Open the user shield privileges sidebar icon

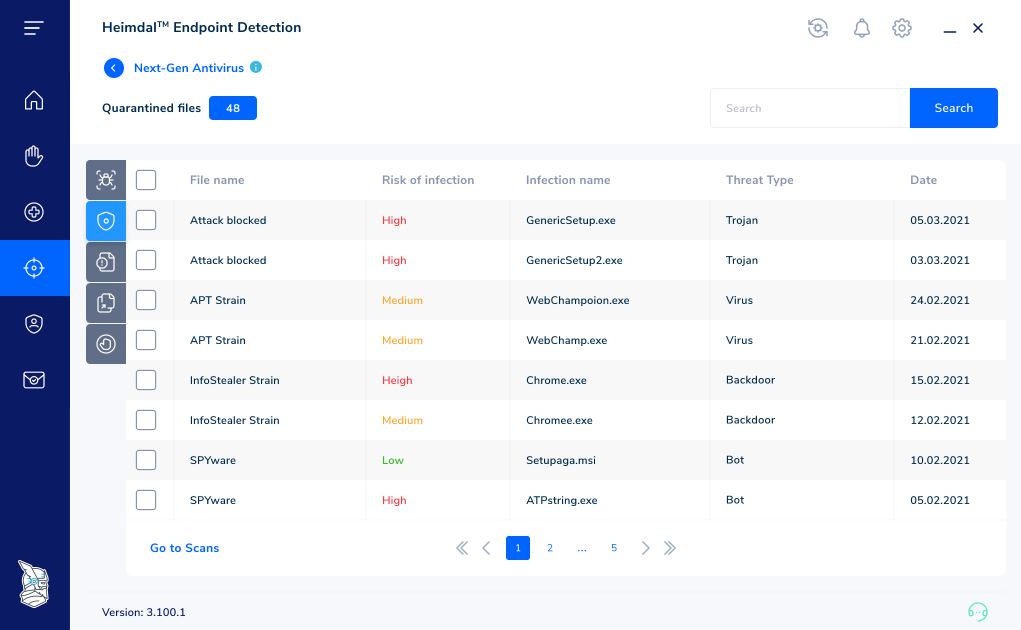(34, 324)
